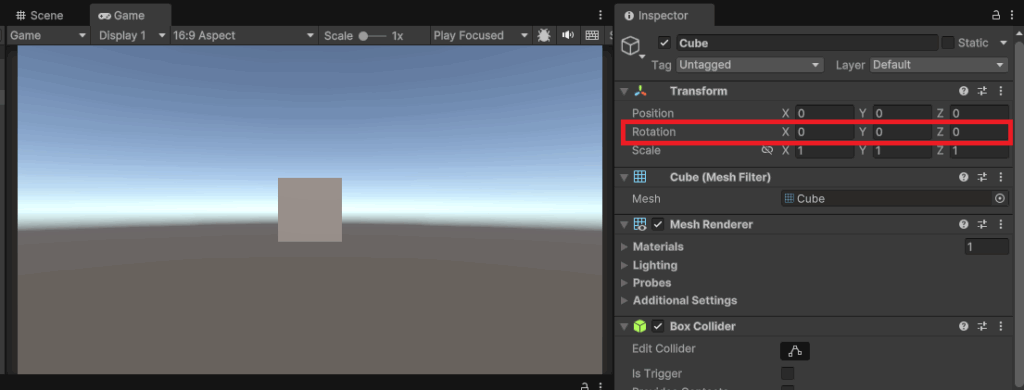This screenshot has height=390, width=1024.
Task: Toggle the Is Trigger checkbox
Action: pos(788,374)
